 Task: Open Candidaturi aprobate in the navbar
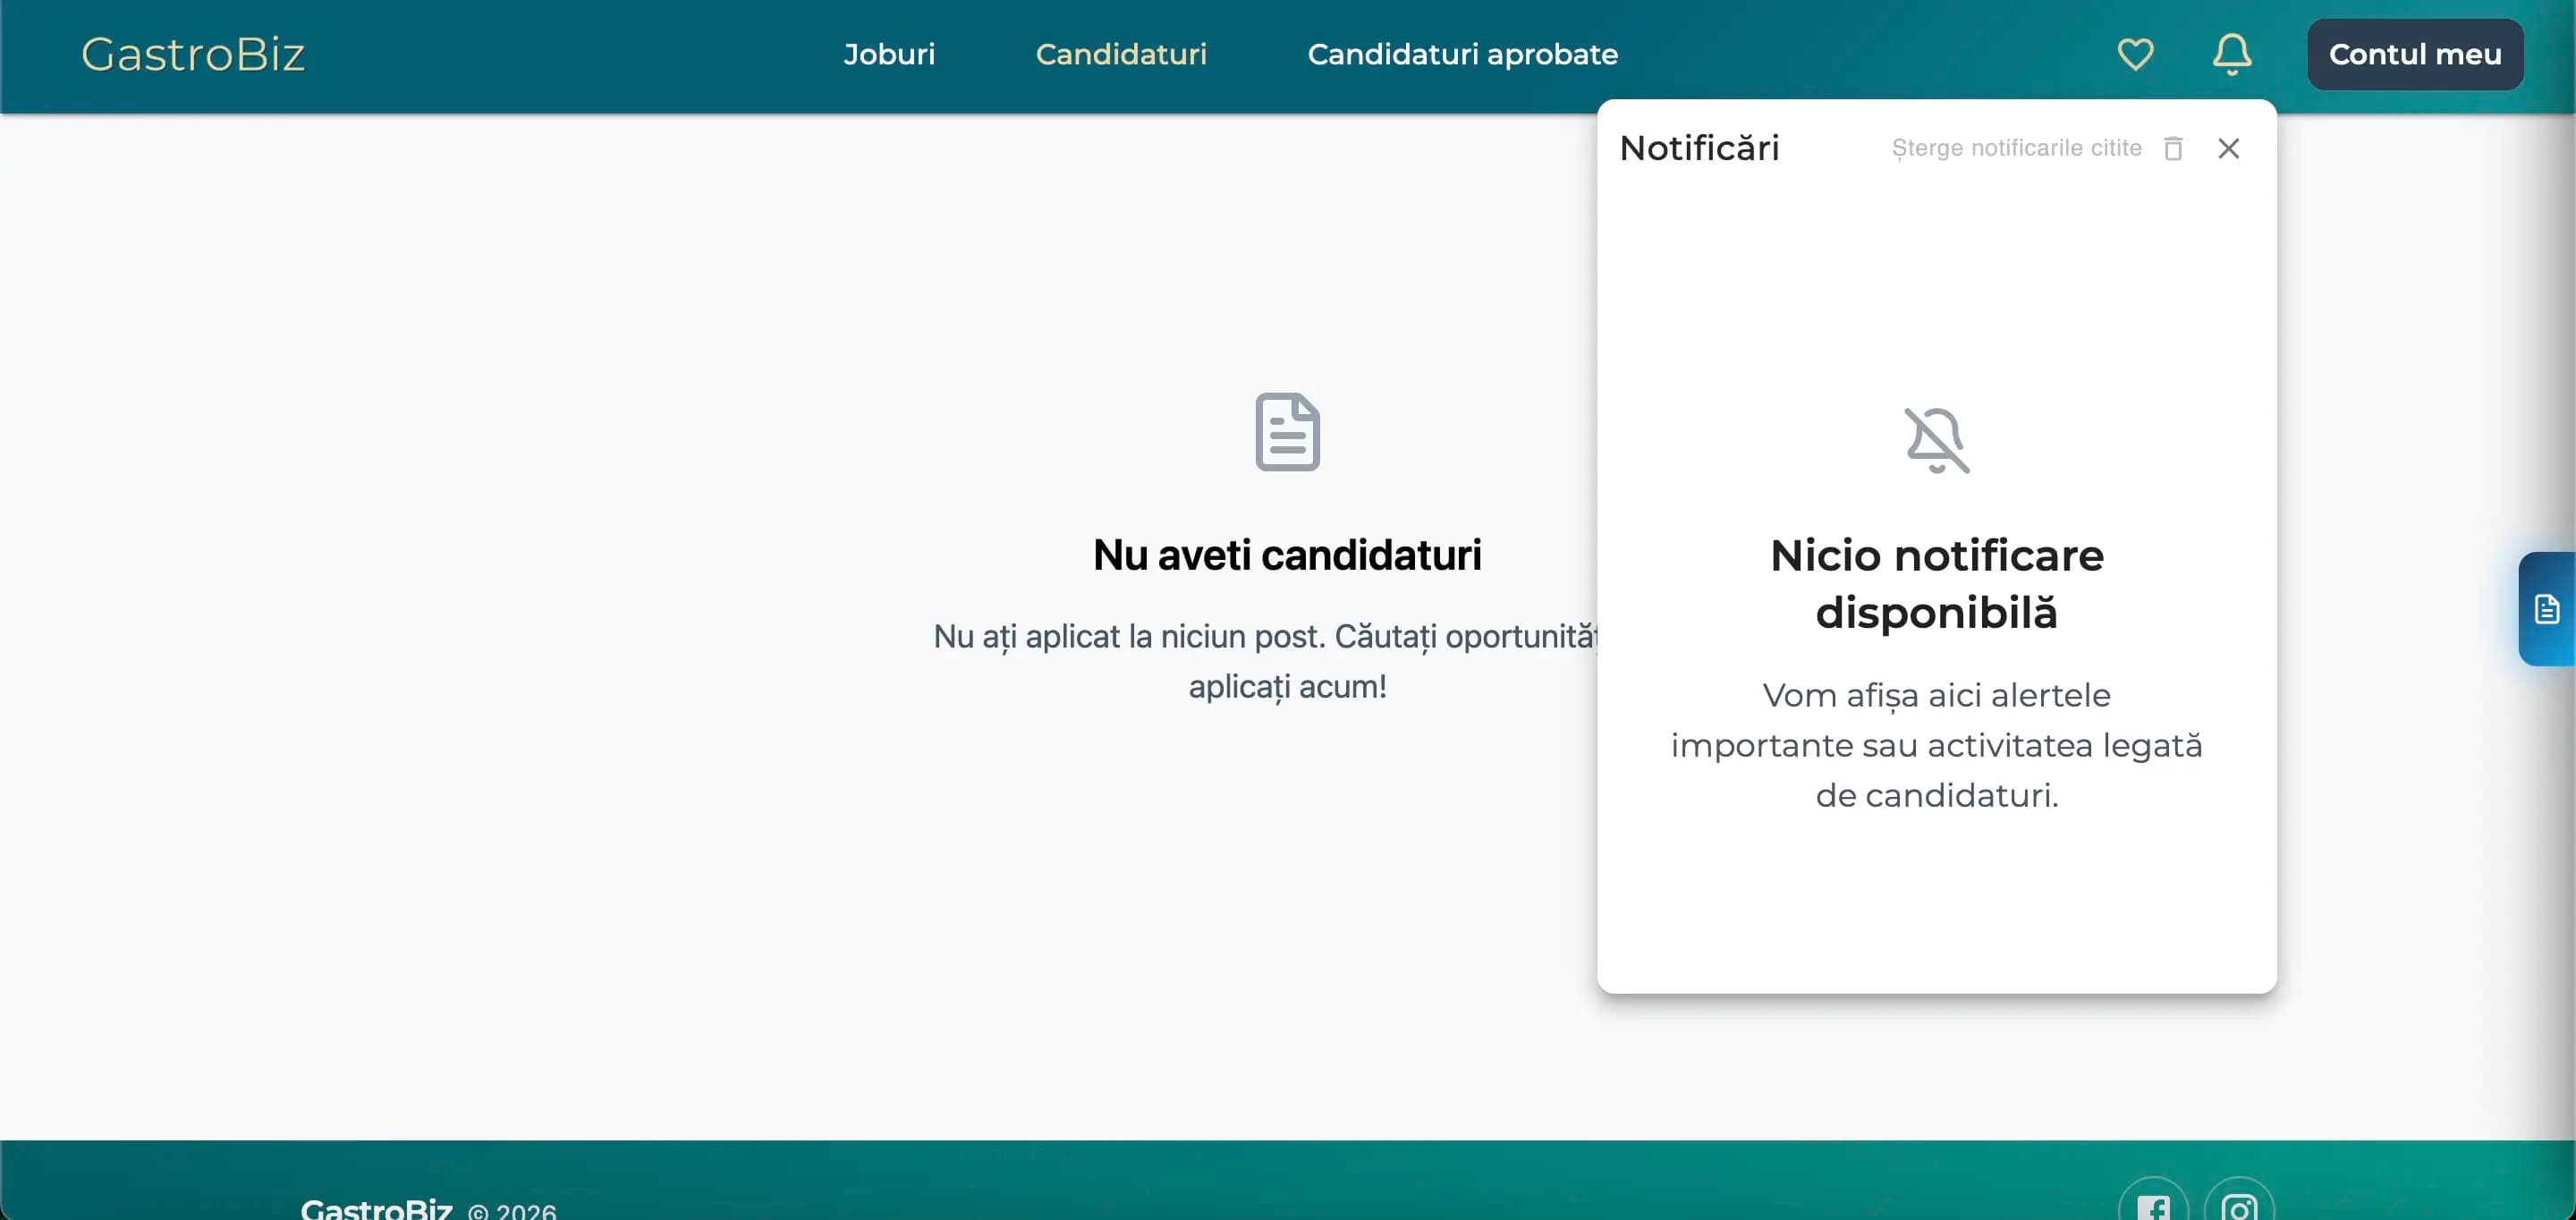pos(1462,54)
